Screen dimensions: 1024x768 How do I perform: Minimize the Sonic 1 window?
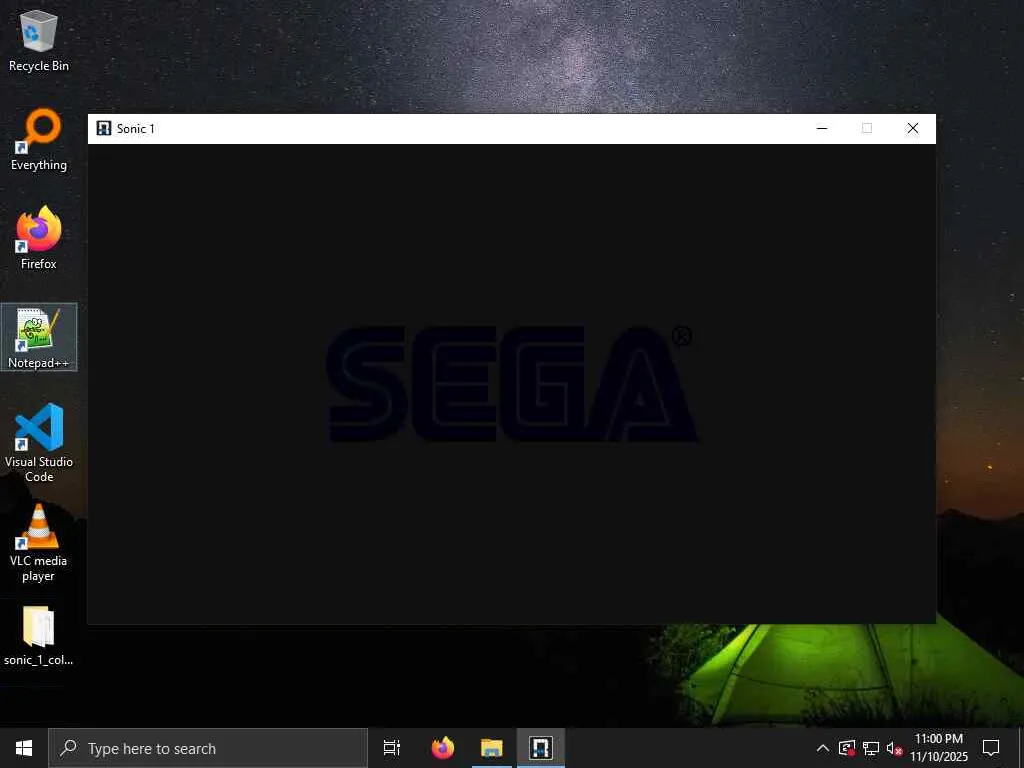tap(822, 128)
